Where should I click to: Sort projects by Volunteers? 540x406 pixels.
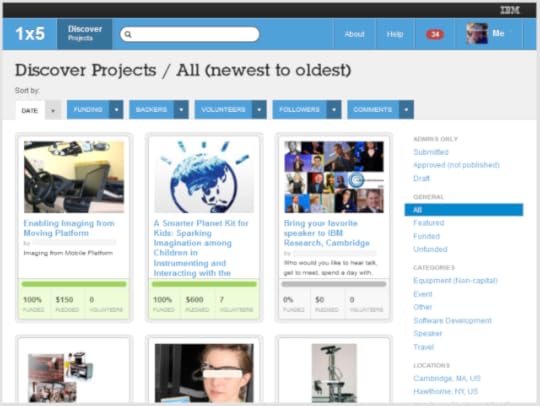[x=223, y=110]
